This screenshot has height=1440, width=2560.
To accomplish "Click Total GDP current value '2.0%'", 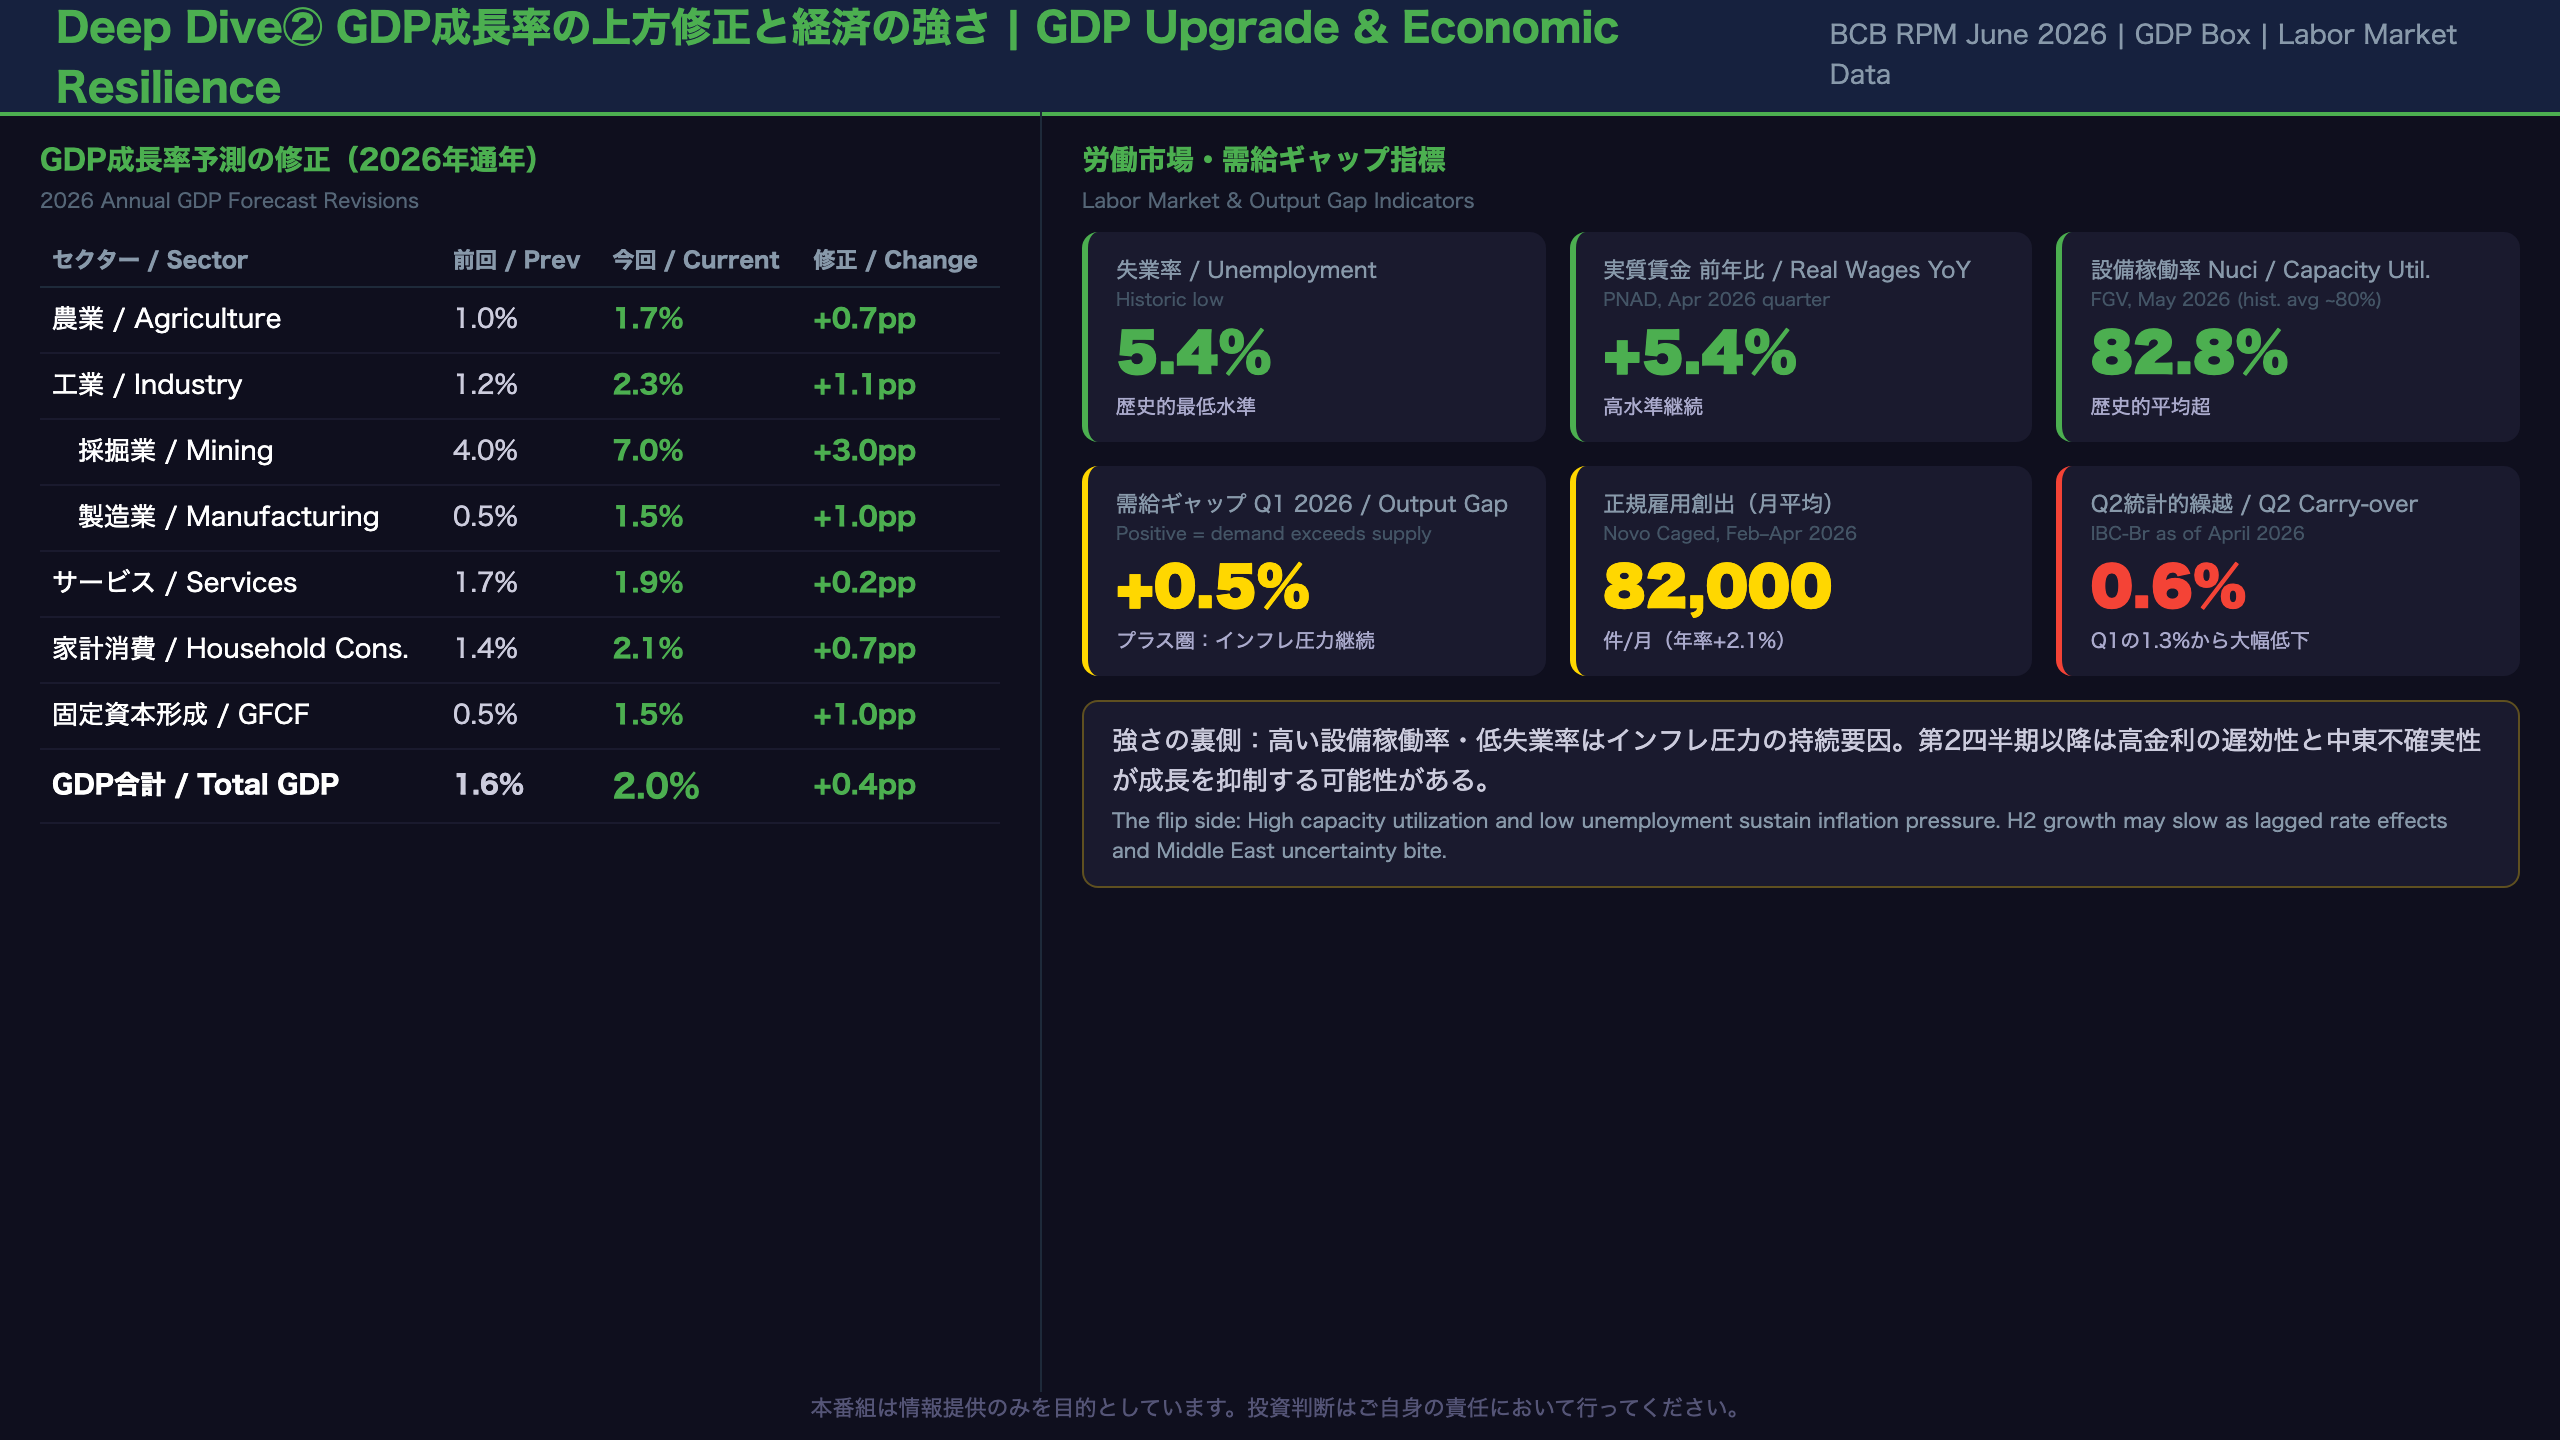I will click(656, 786).
